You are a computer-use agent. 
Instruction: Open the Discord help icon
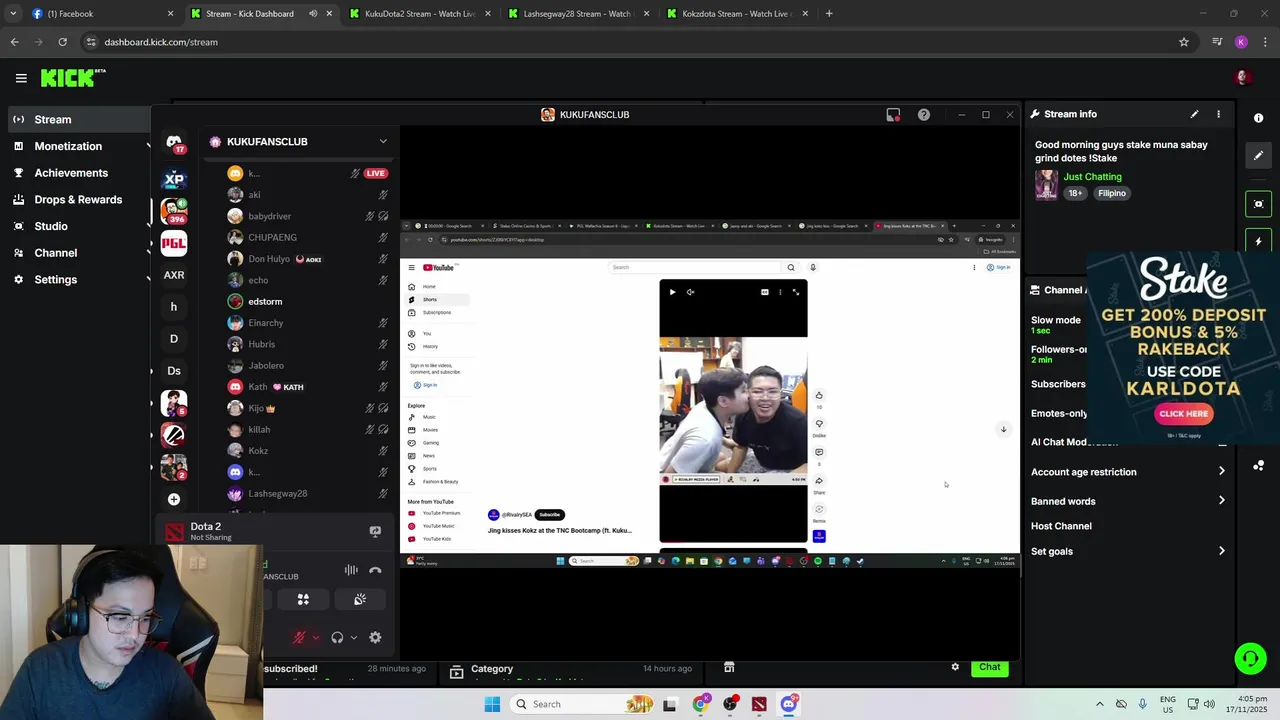click(924, 115)
